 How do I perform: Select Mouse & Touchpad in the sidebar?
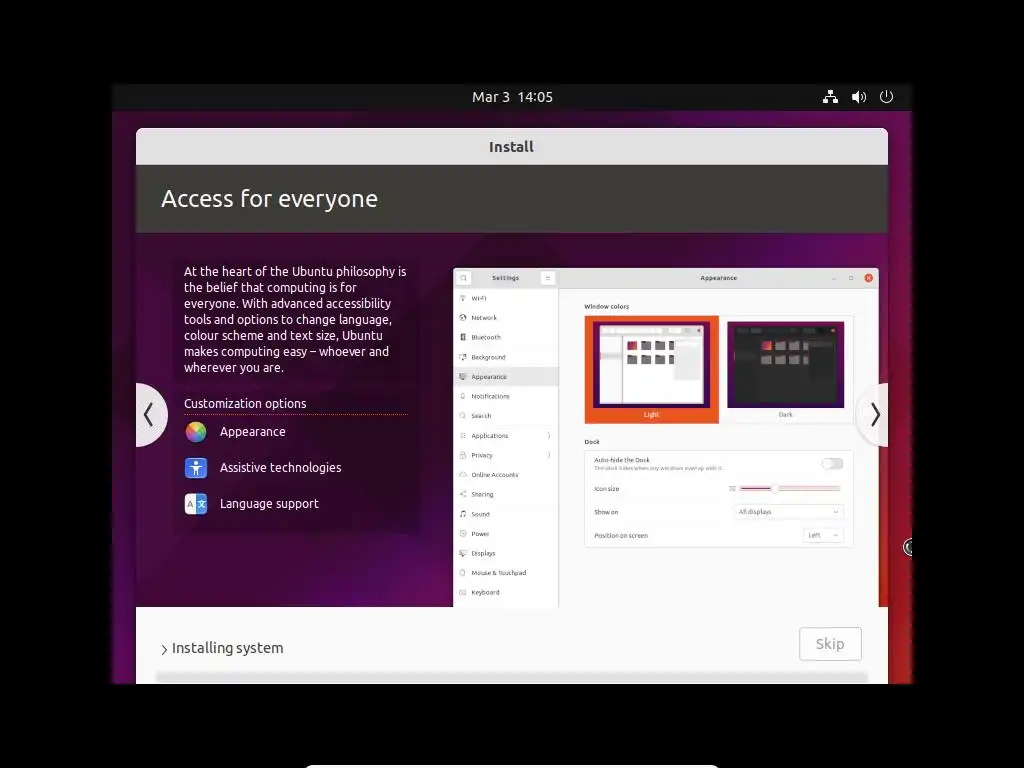pos(506,573)
